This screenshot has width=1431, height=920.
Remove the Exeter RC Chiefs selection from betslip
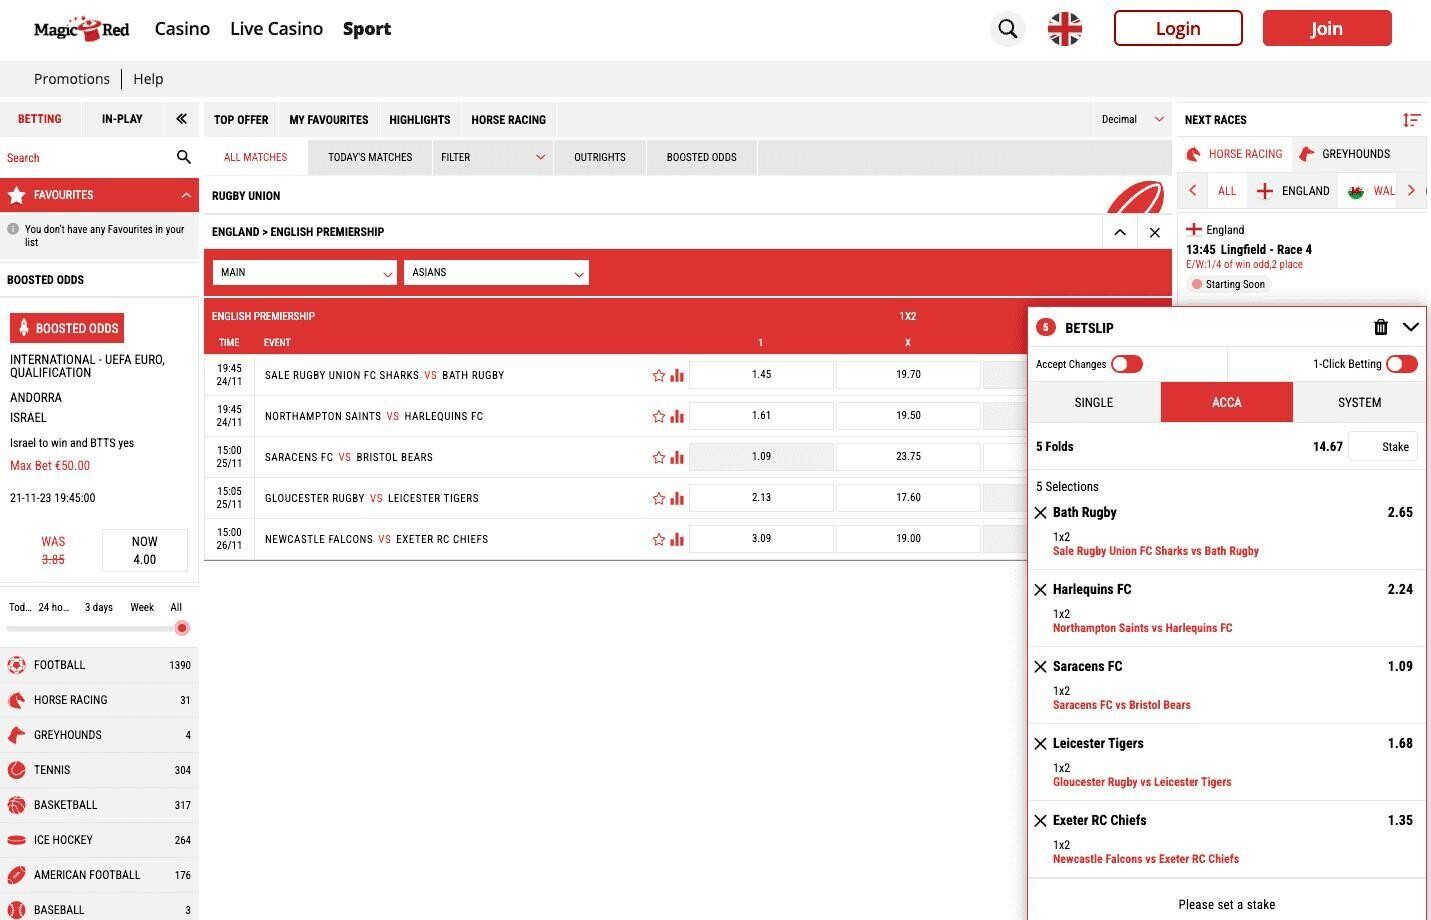[1041, 821]
